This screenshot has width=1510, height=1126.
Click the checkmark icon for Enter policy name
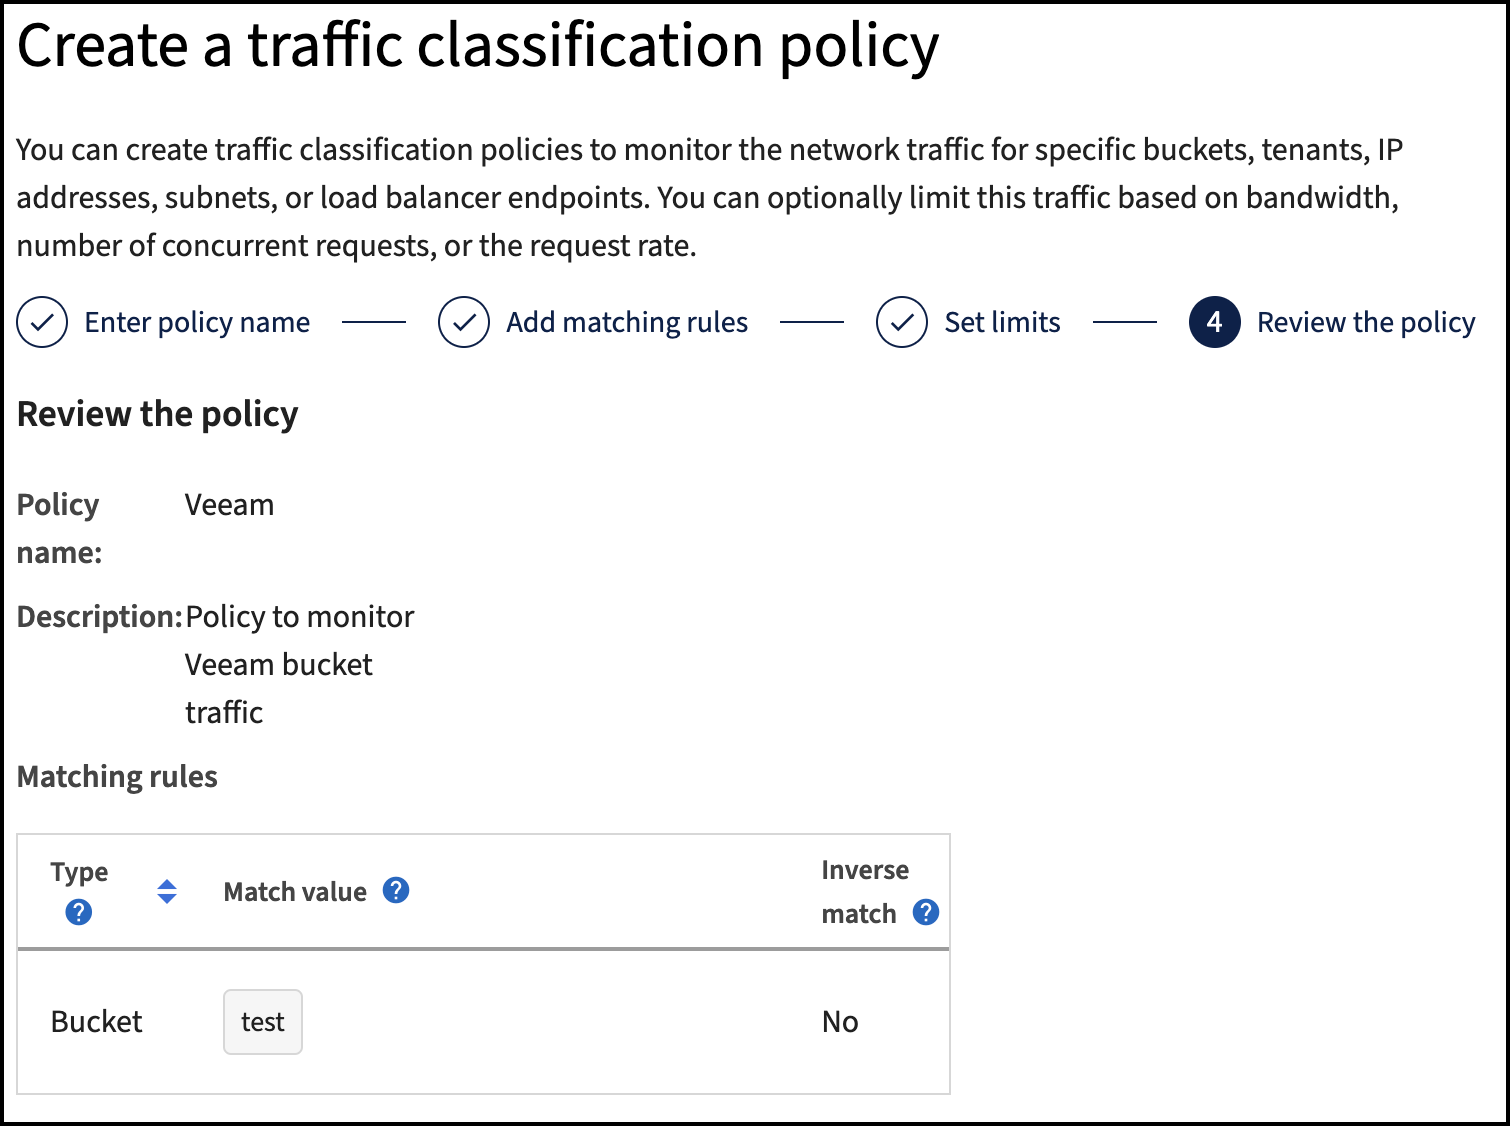(42, 322)
